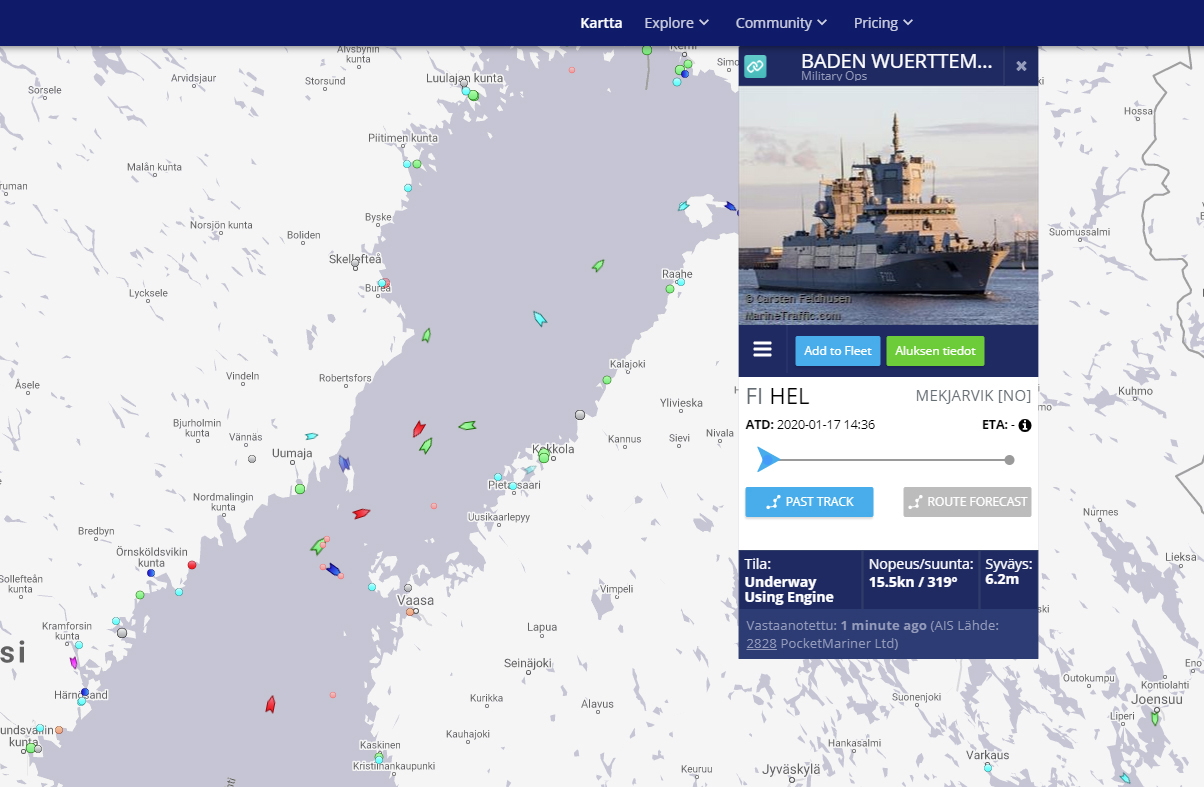Screen dimensions: 1204x787
Task: Select the blue vessel east of Uumaja
Action: point(345,463)
